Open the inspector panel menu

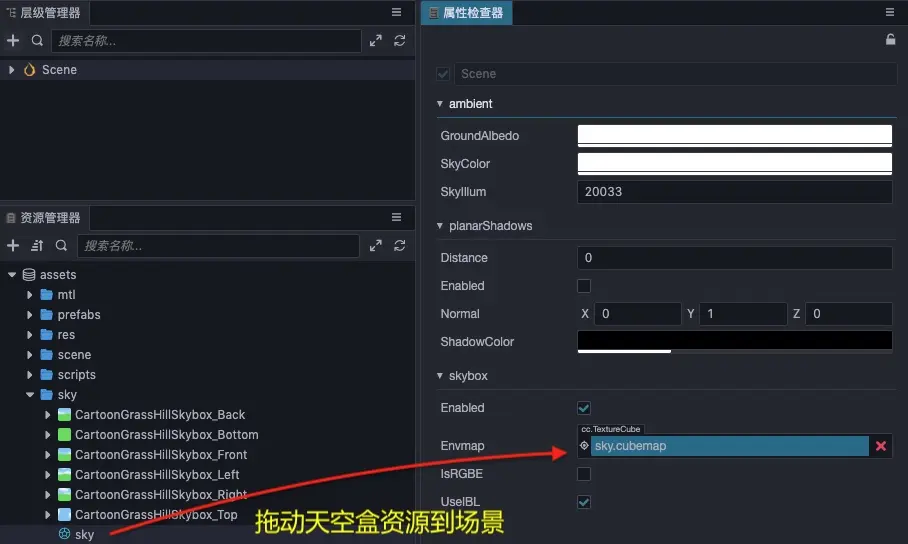point(890,12)
